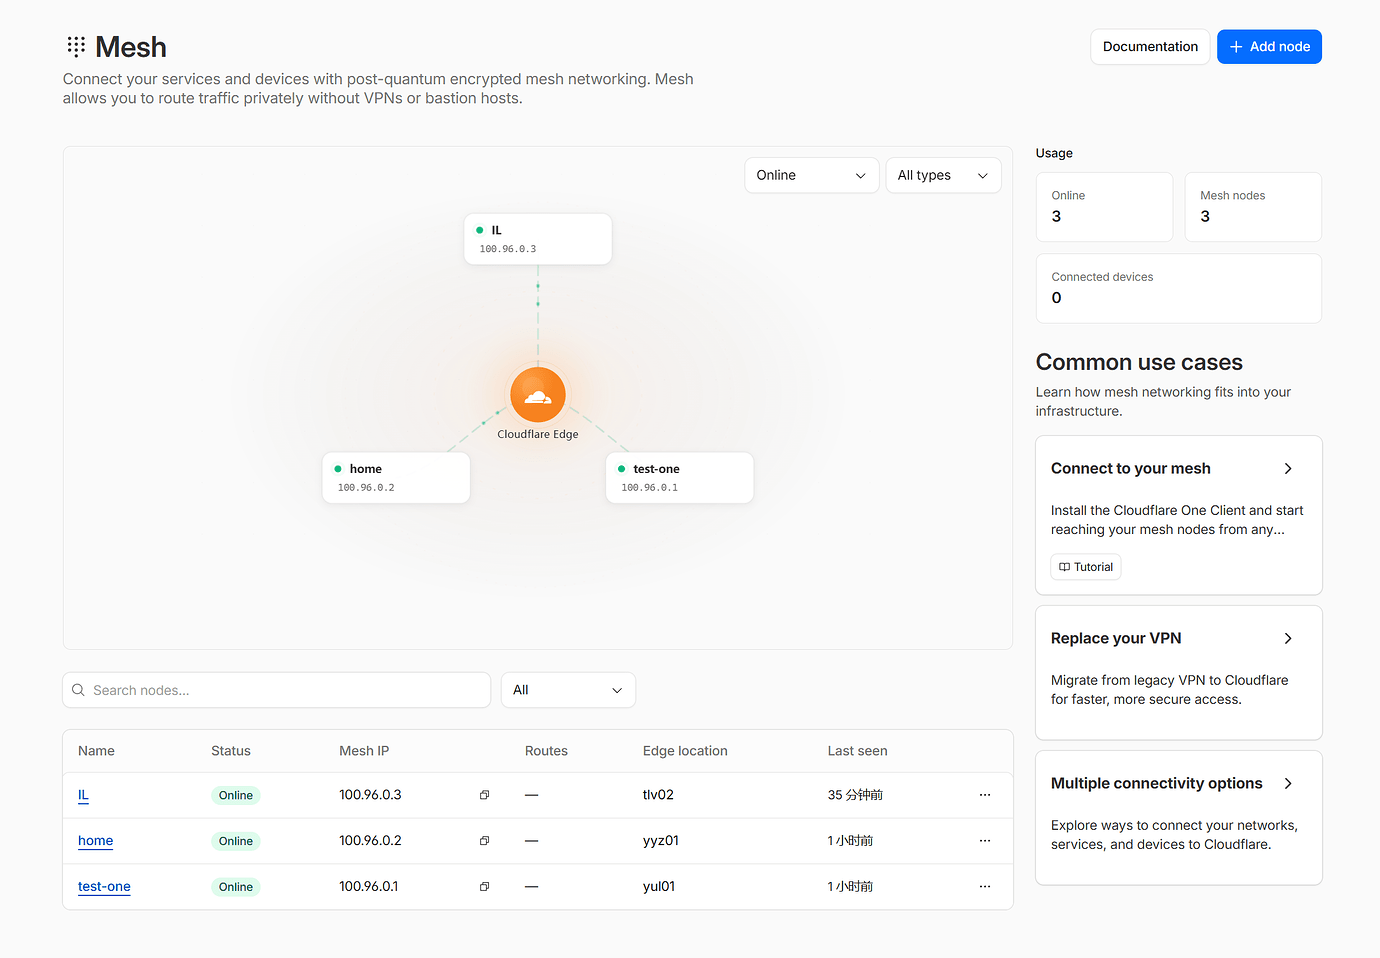
Task: Click the chevron on Replace your VPN
Action: (1288, 639)
